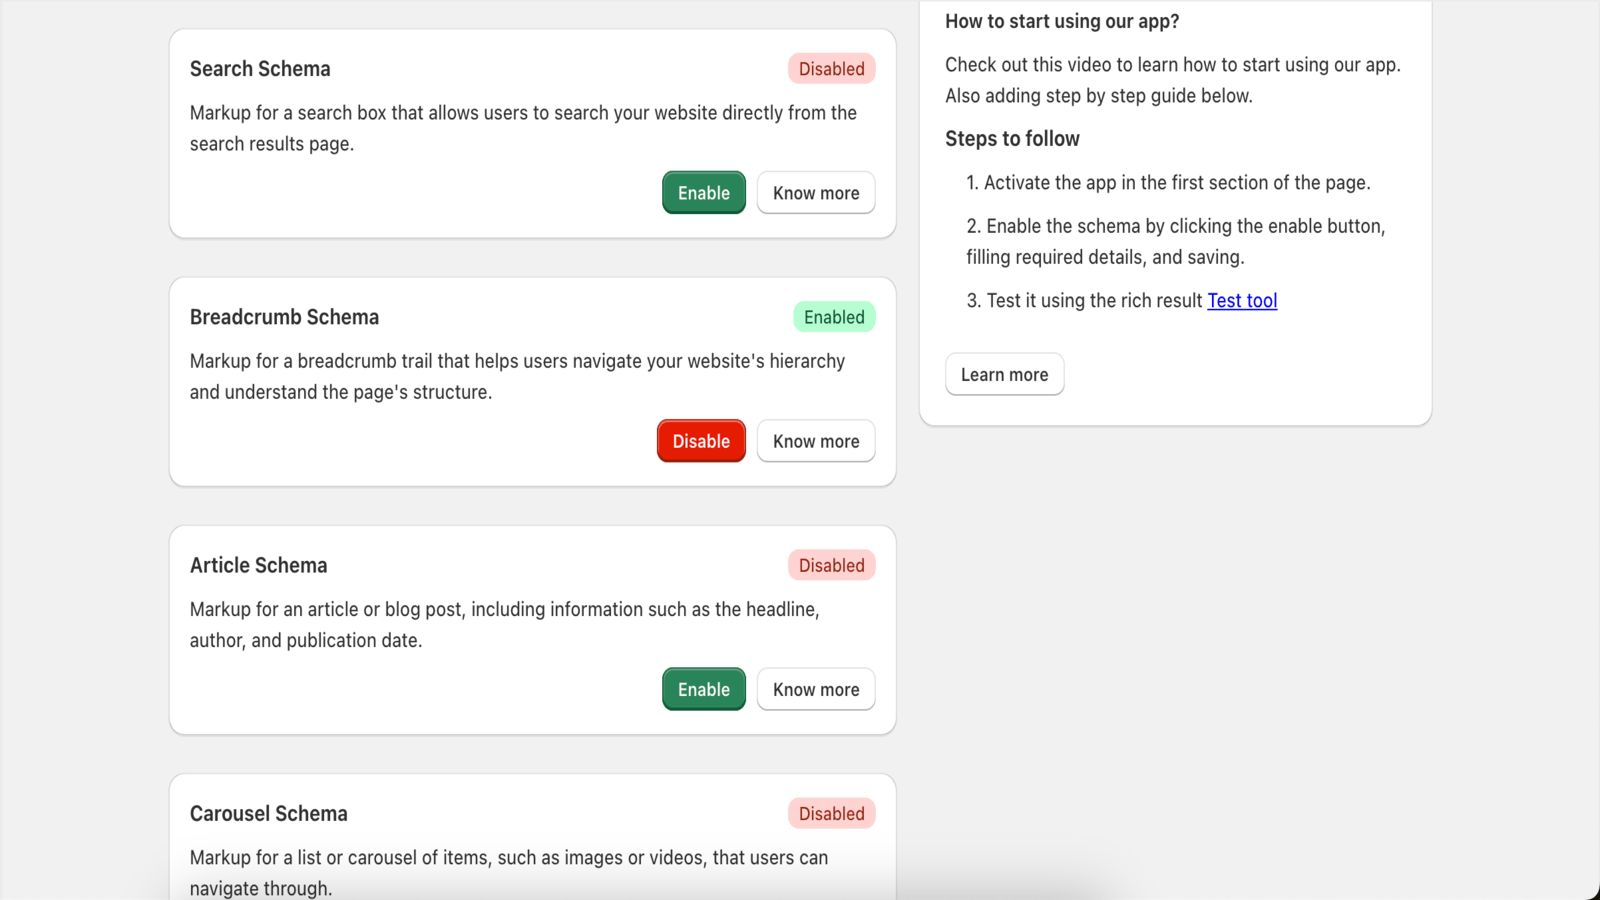Click the Article Schema description text

(x=504, y=624)
